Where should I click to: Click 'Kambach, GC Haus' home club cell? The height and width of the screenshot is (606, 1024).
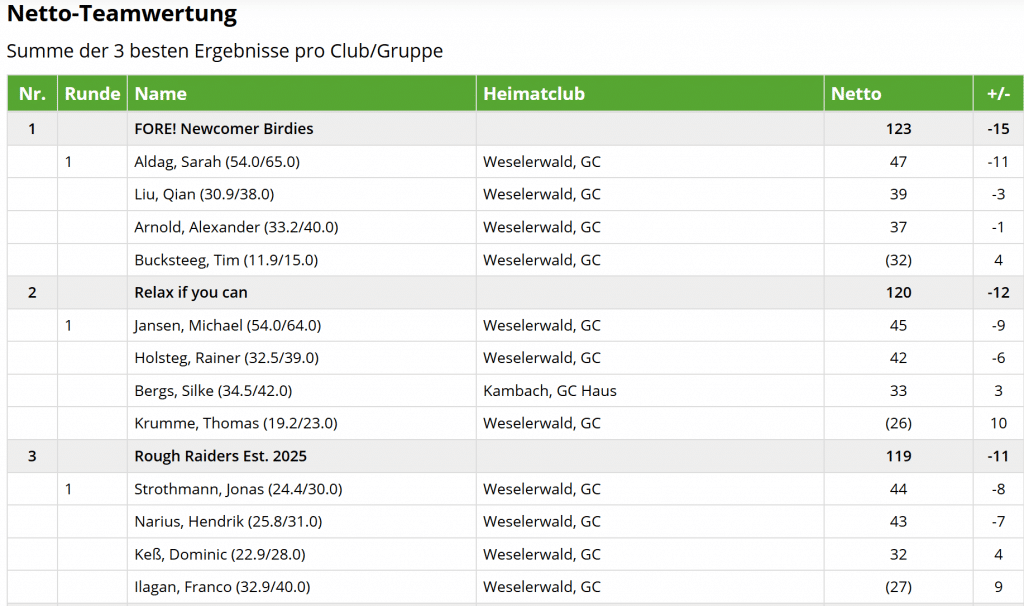tap(550, 391)
